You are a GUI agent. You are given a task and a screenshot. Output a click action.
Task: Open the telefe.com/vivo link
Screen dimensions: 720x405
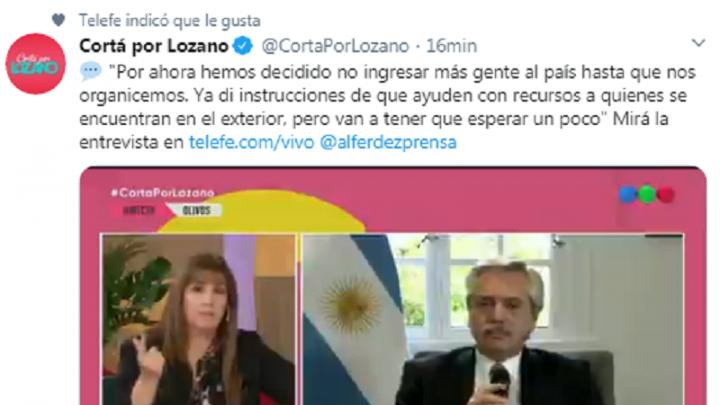pyautogui.click(x=251, y=142)
